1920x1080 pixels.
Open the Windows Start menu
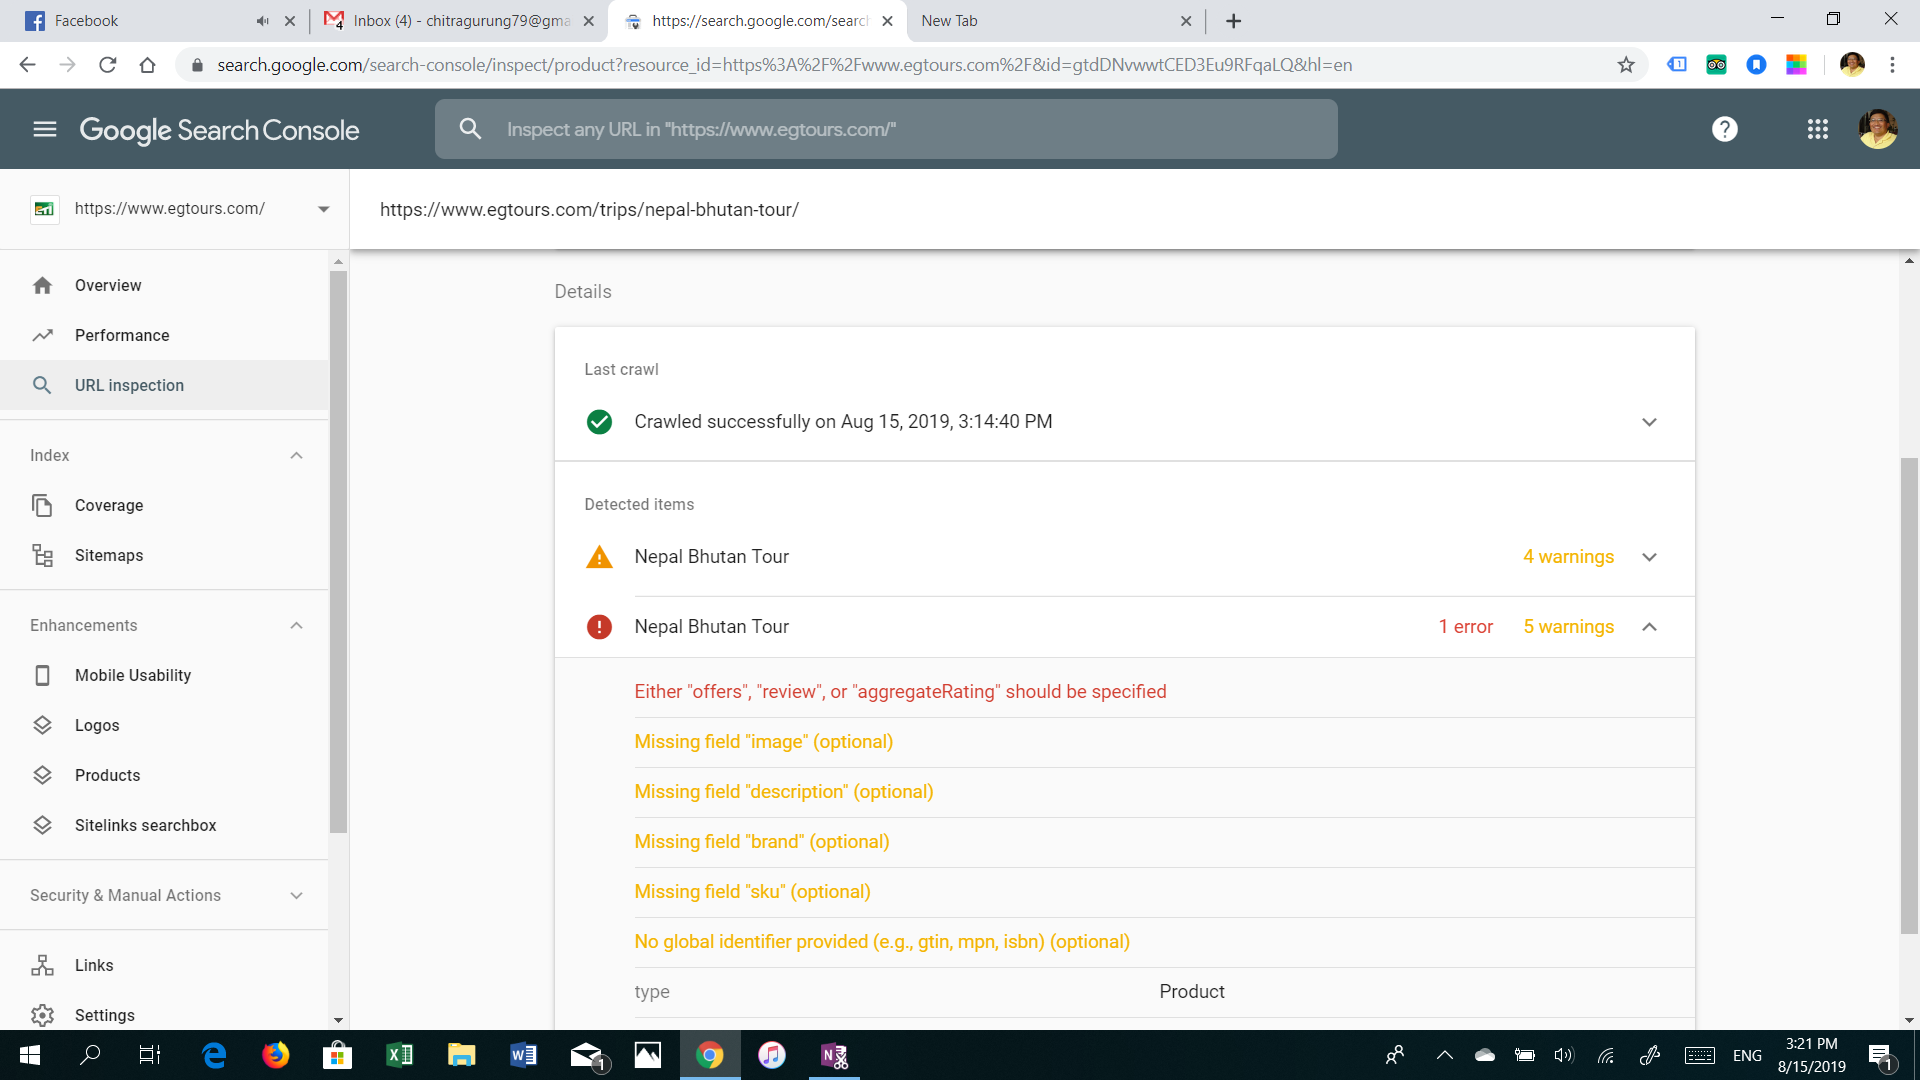pos(30,1055)
